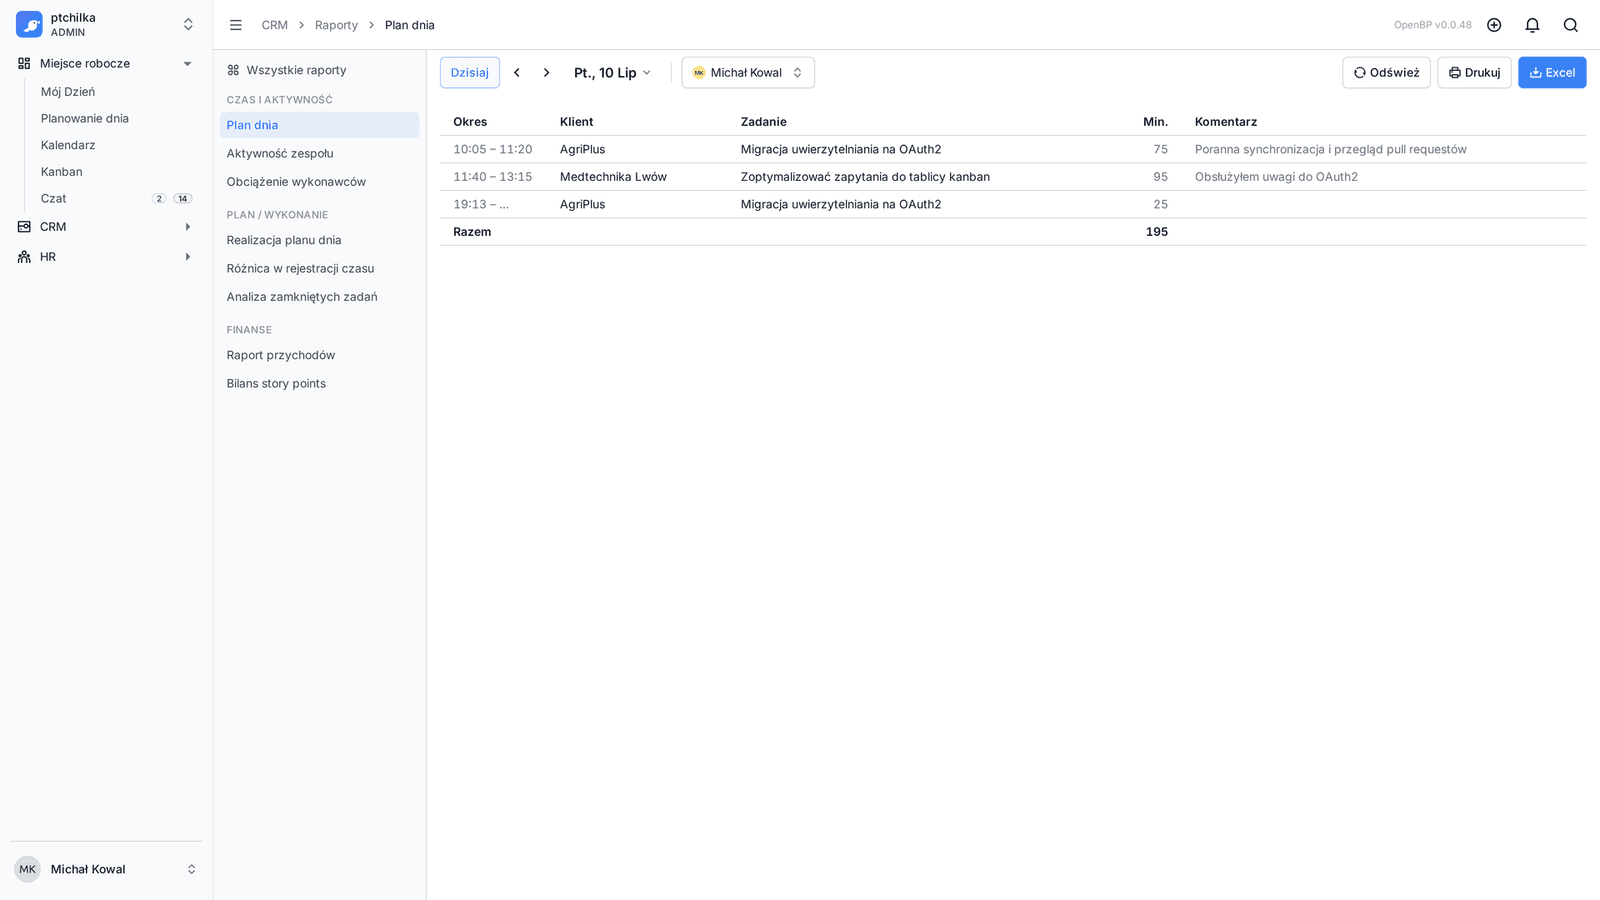
Task: Click the CRM section icon in sidebar
Action: point(24,227)
